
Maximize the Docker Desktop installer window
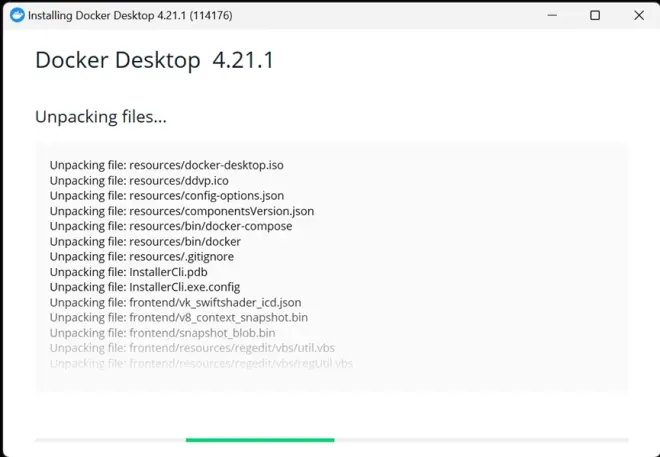[x=595, y=16]
